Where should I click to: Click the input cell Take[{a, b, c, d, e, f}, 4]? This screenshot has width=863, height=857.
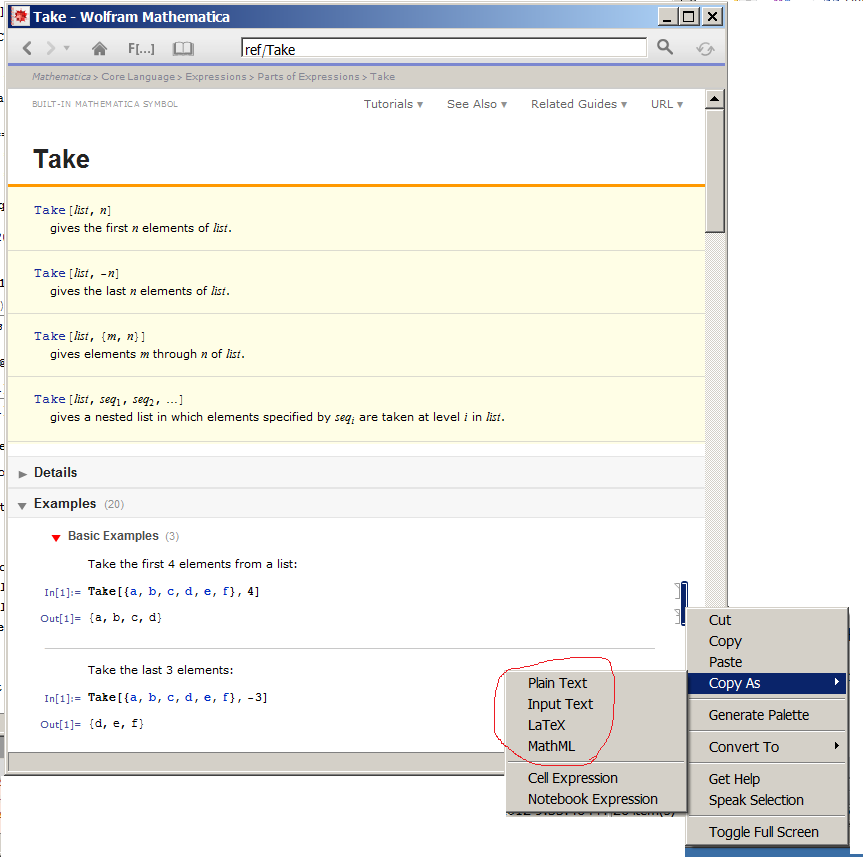173,592
